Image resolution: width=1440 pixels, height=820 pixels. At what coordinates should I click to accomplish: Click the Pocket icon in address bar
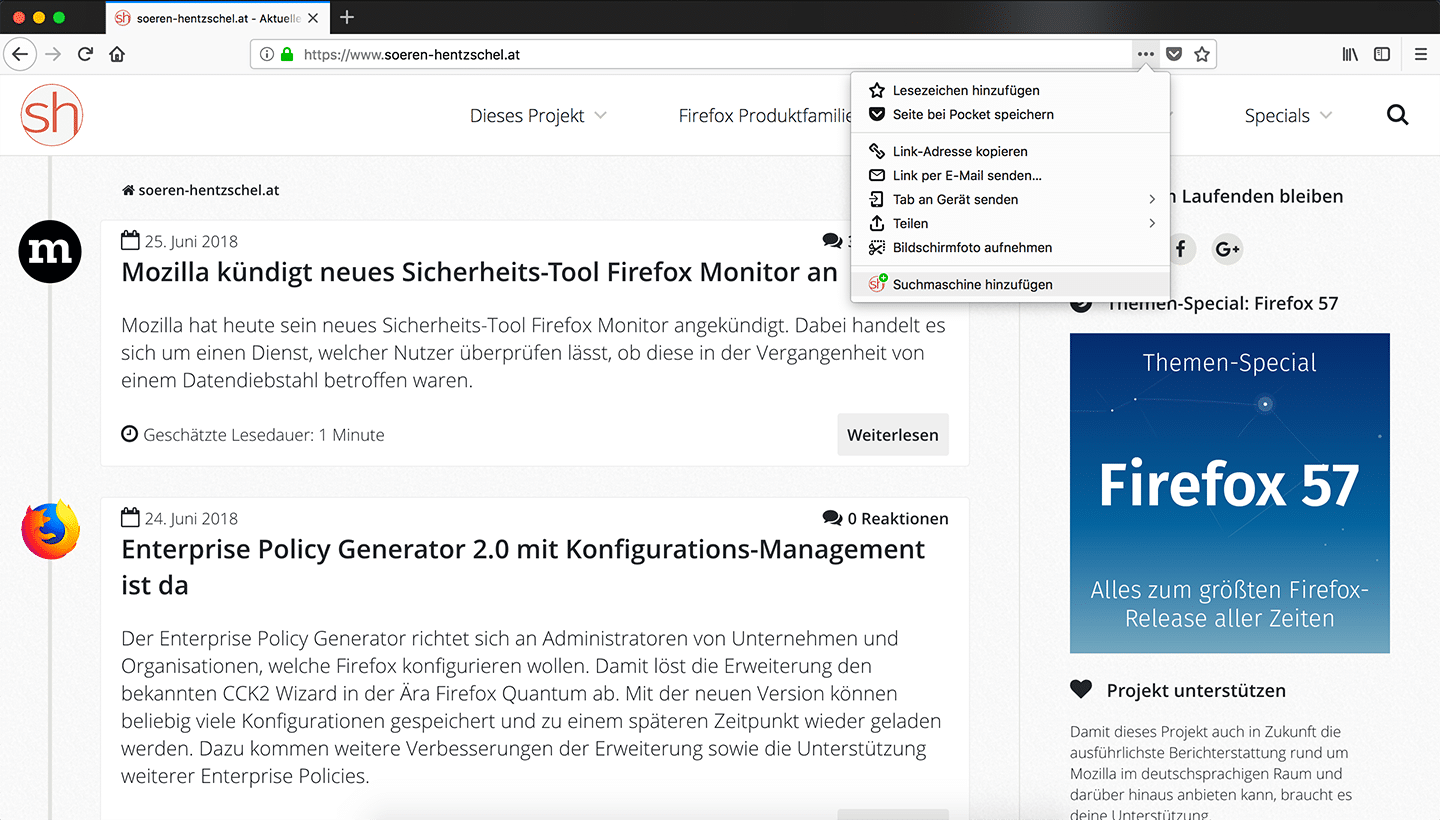pos(1174,54)
